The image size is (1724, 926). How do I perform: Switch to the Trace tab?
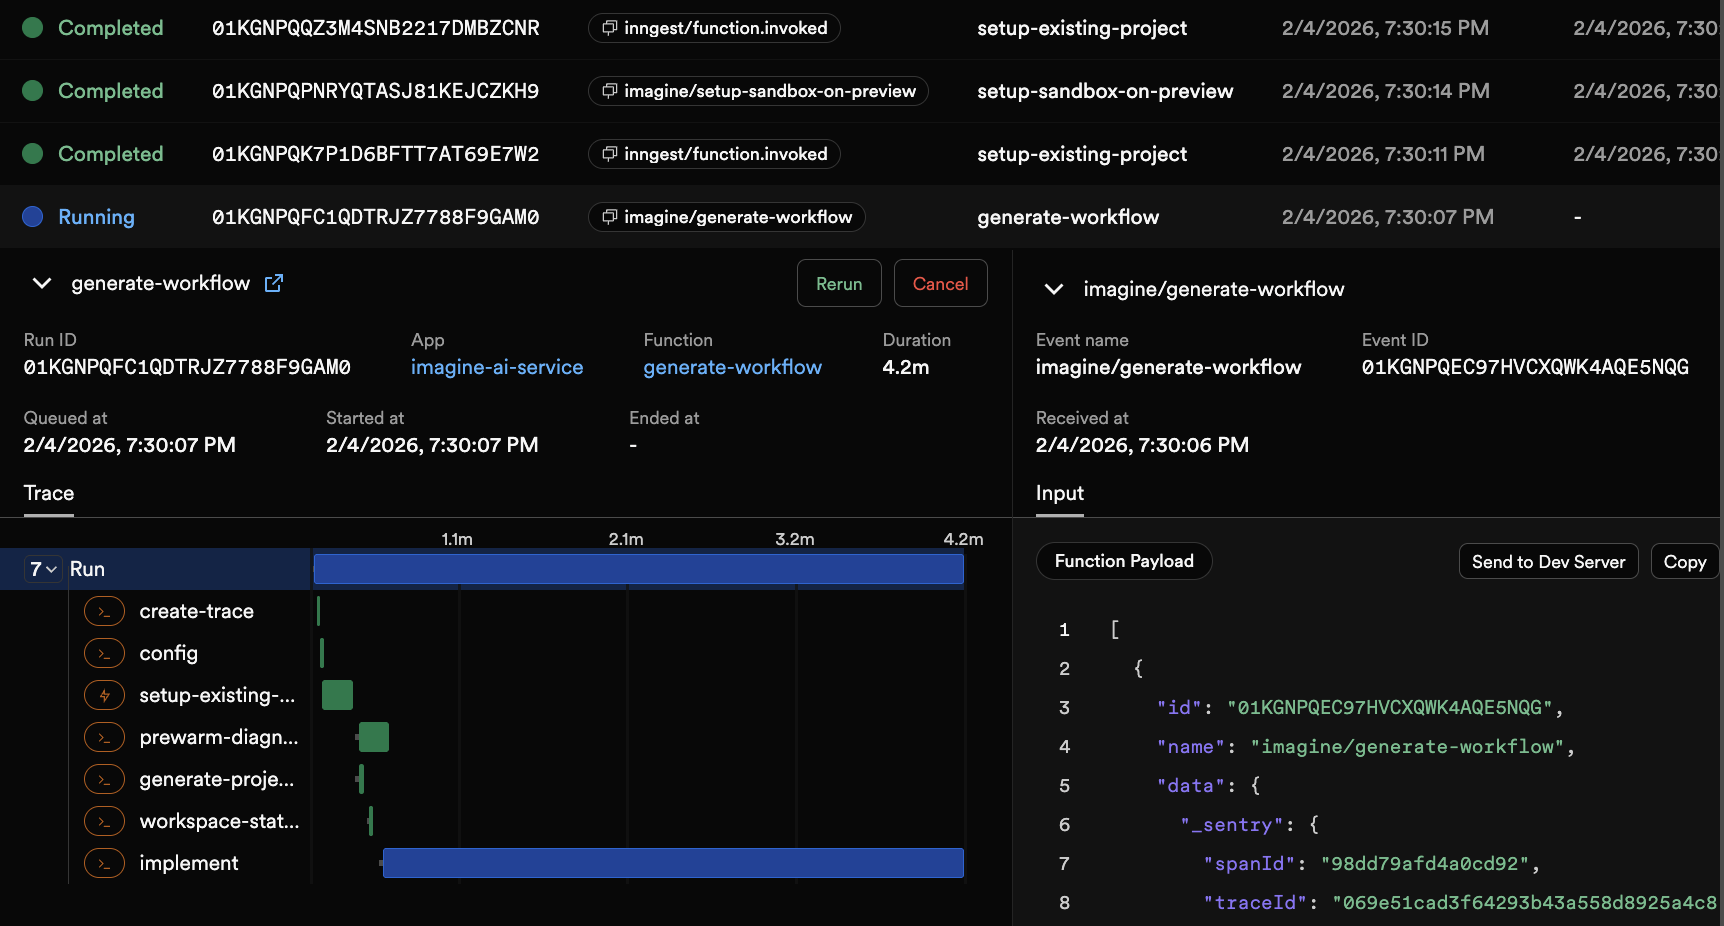[x=49, y=493]
